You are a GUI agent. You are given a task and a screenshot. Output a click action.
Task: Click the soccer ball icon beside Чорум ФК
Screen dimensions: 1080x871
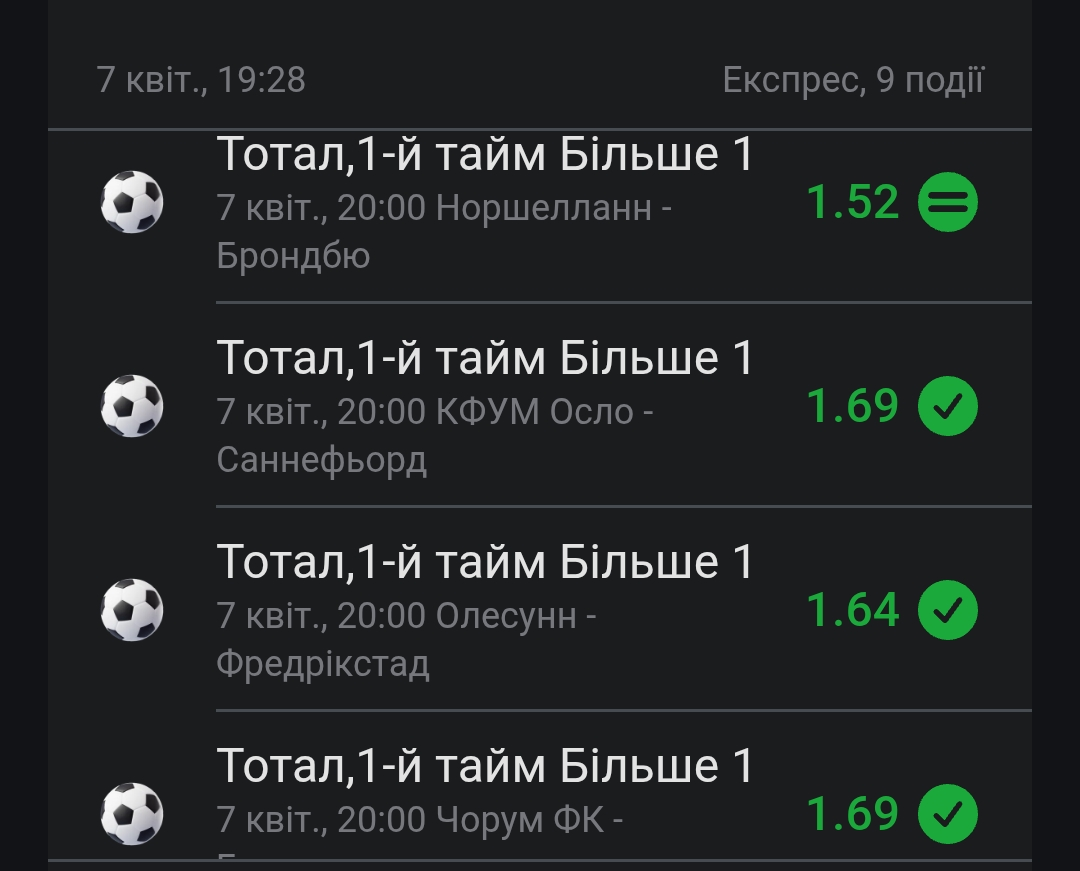pos(132,814)
